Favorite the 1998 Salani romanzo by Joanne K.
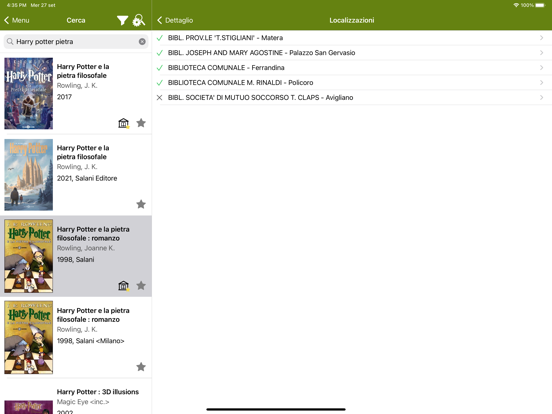Image resolution: width=552 pixels, height=414 pixels. point(141,286)
